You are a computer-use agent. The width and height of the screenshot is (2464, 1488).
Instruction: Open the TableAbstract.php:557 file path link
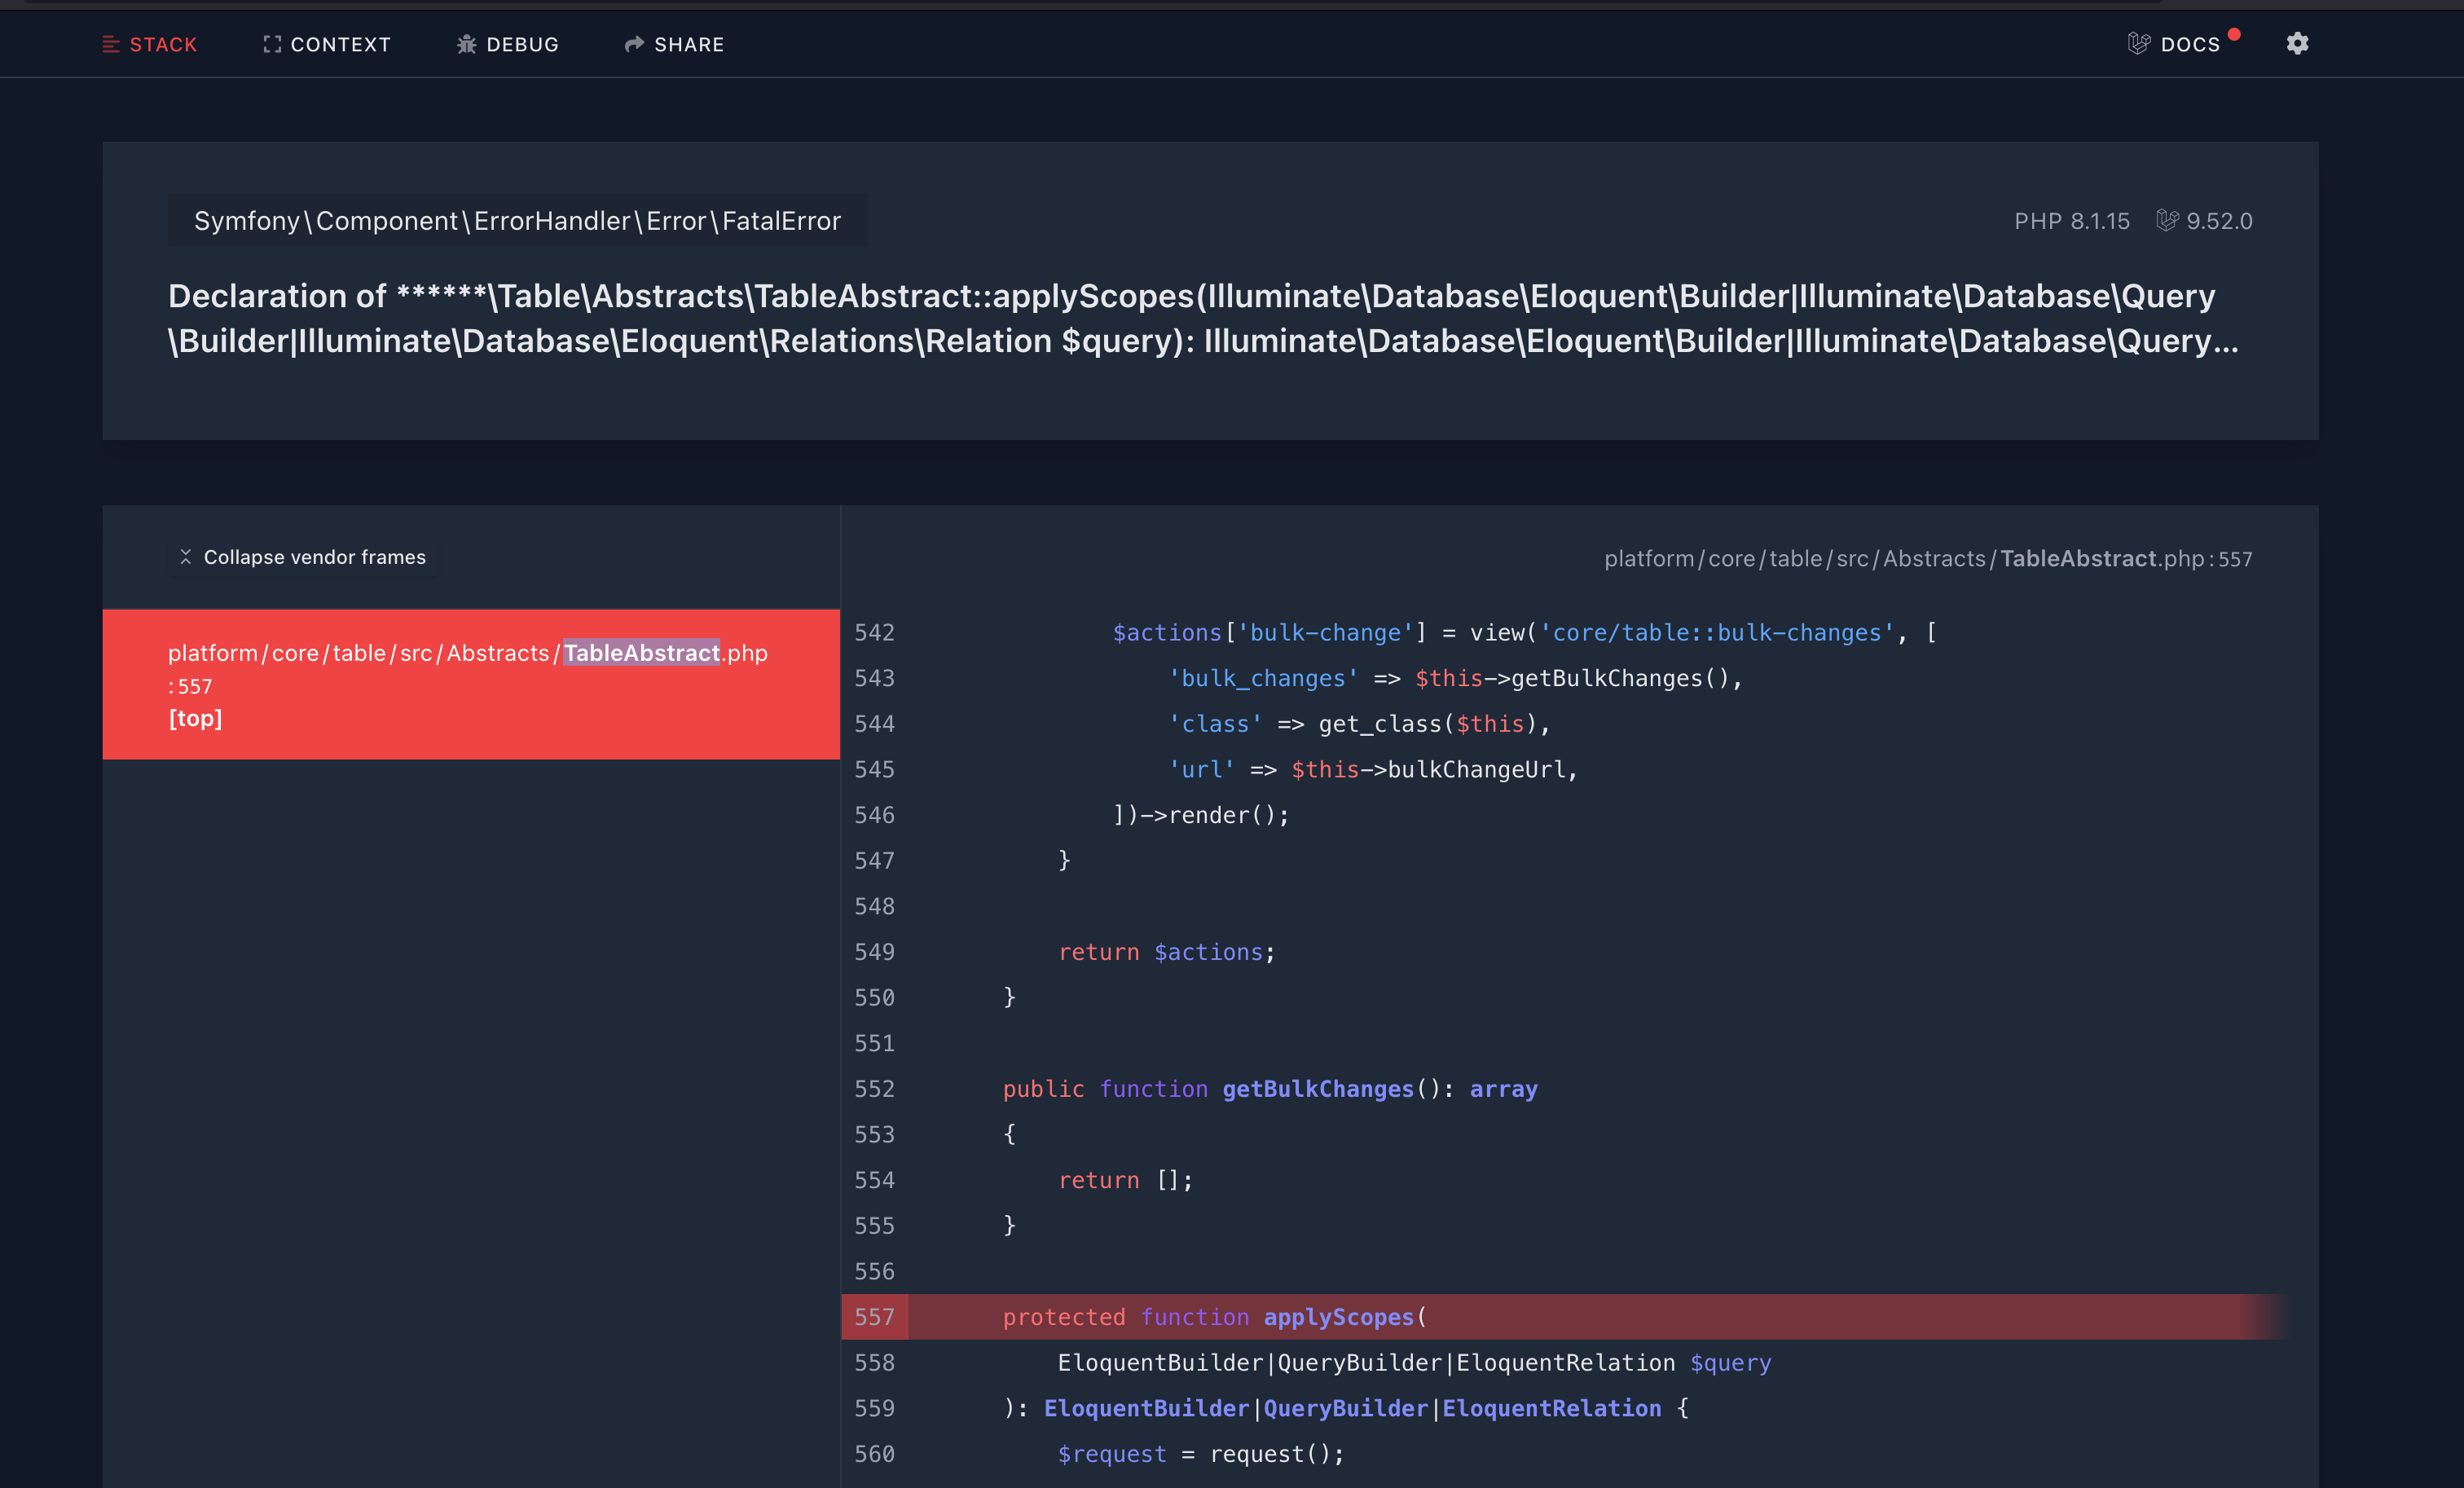(x=1927, y=559)
